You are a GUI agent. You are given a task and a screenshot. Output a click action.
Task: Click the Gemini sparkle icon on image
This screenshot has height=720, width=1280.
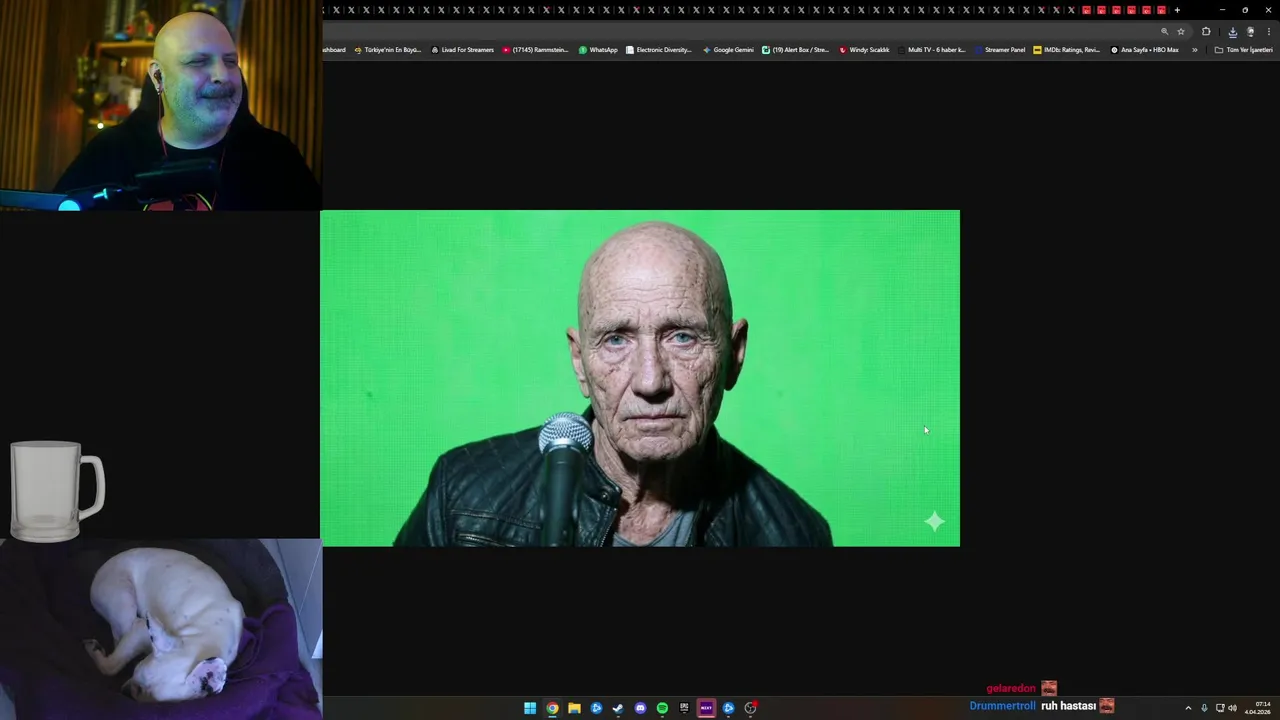(x=934, y=521)
